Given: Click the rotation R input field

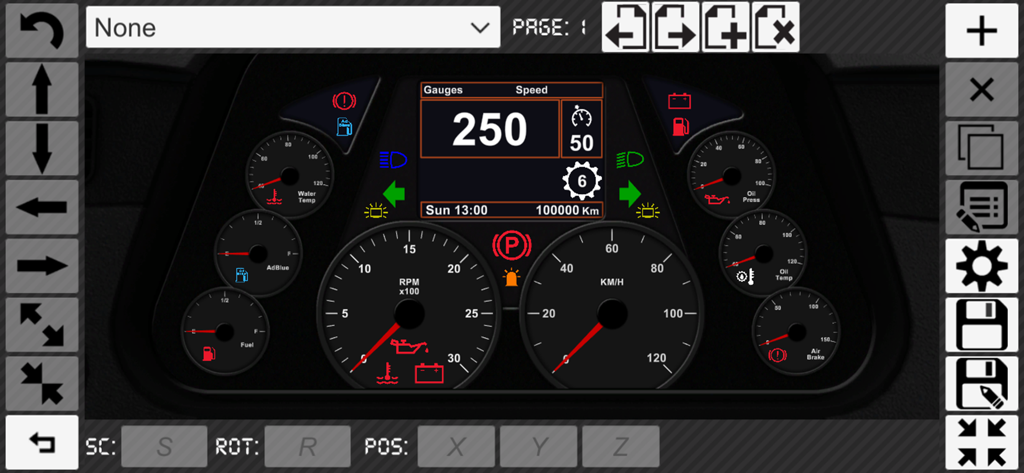Looking at the screenshot, I should coord(308,447).
